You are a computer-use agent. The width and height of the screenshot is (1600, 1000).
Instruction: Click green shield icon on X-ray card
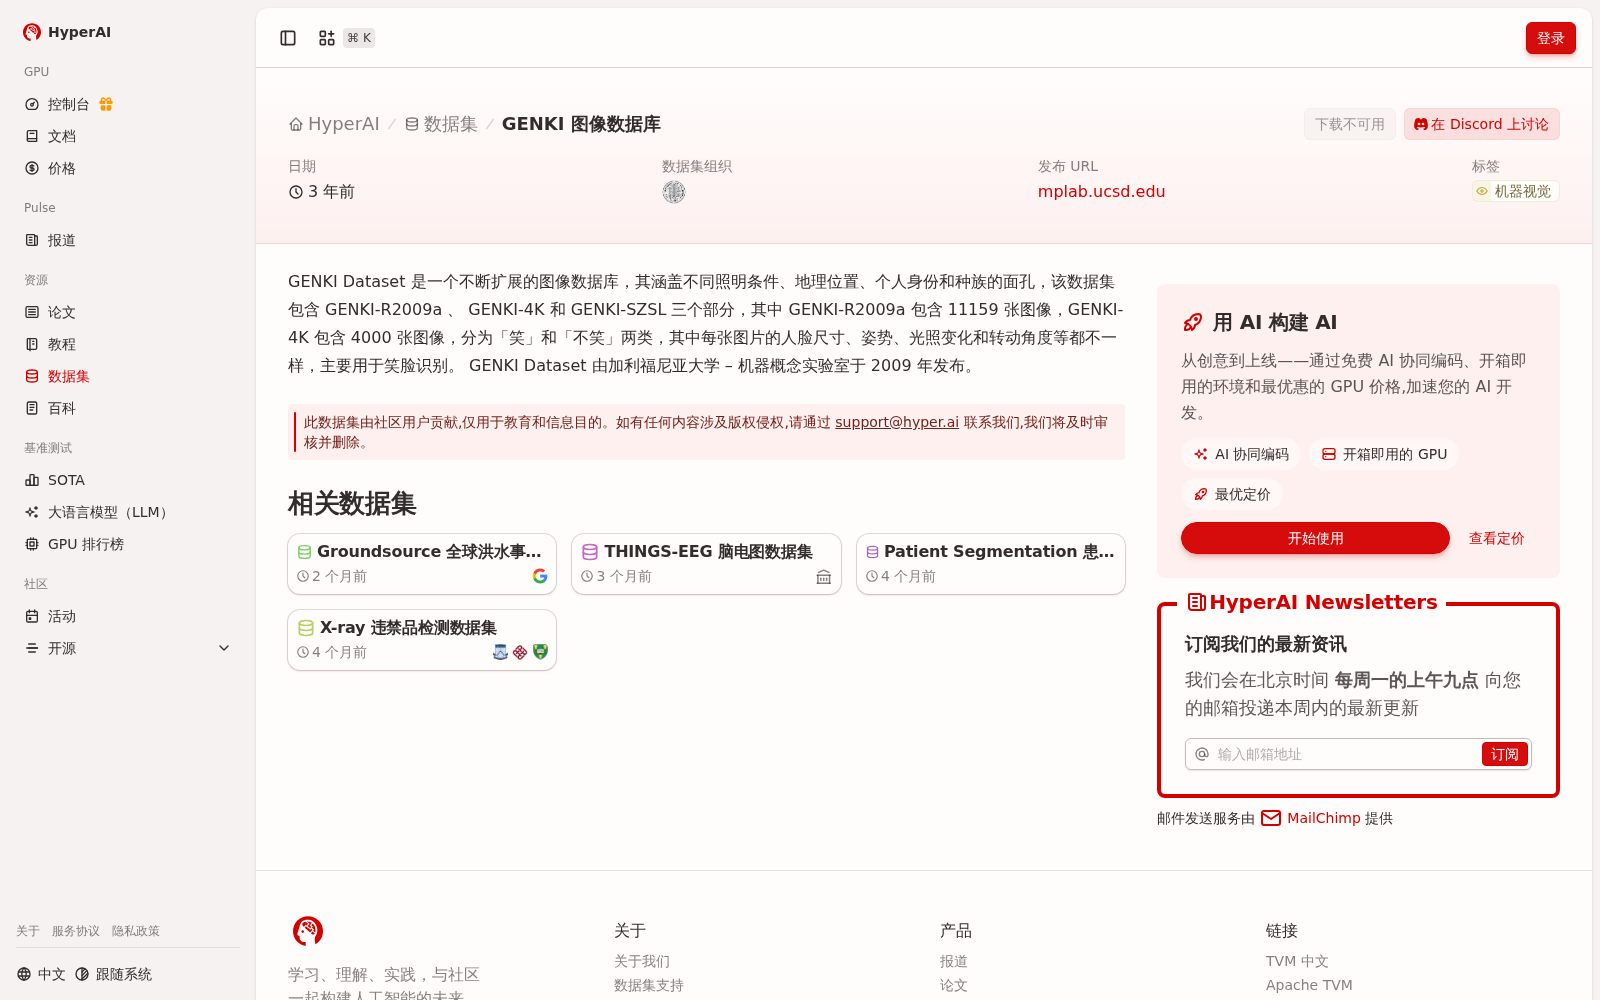pyautogui.click(x=540, y=652)
